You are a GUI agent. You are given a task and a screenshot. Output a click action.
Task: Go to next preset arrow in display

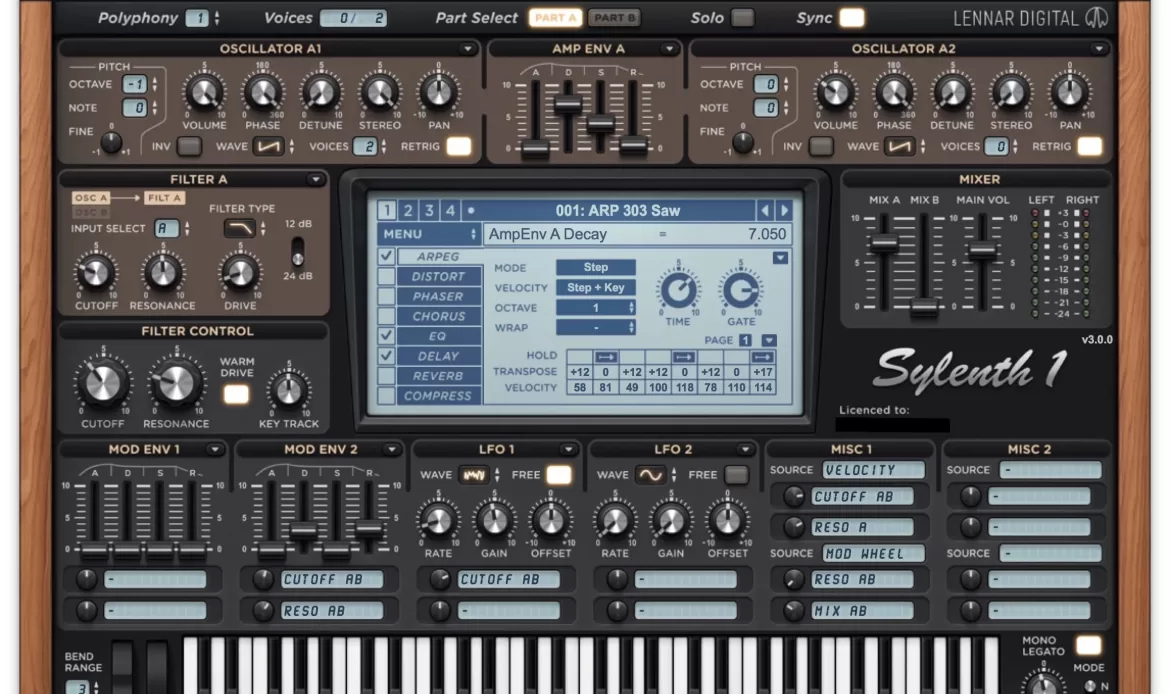(x=783, y=210)
